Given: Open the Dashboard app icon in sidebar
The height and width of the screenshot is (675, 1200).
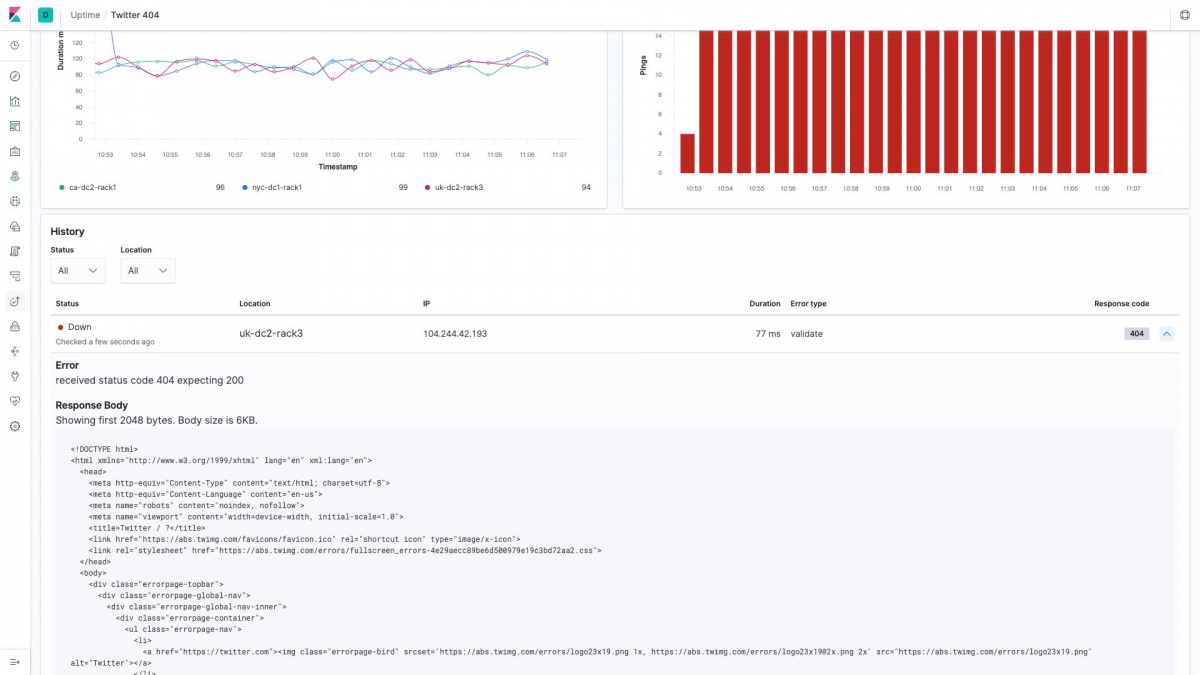Looking at the screenshot, I should (15, 126).
